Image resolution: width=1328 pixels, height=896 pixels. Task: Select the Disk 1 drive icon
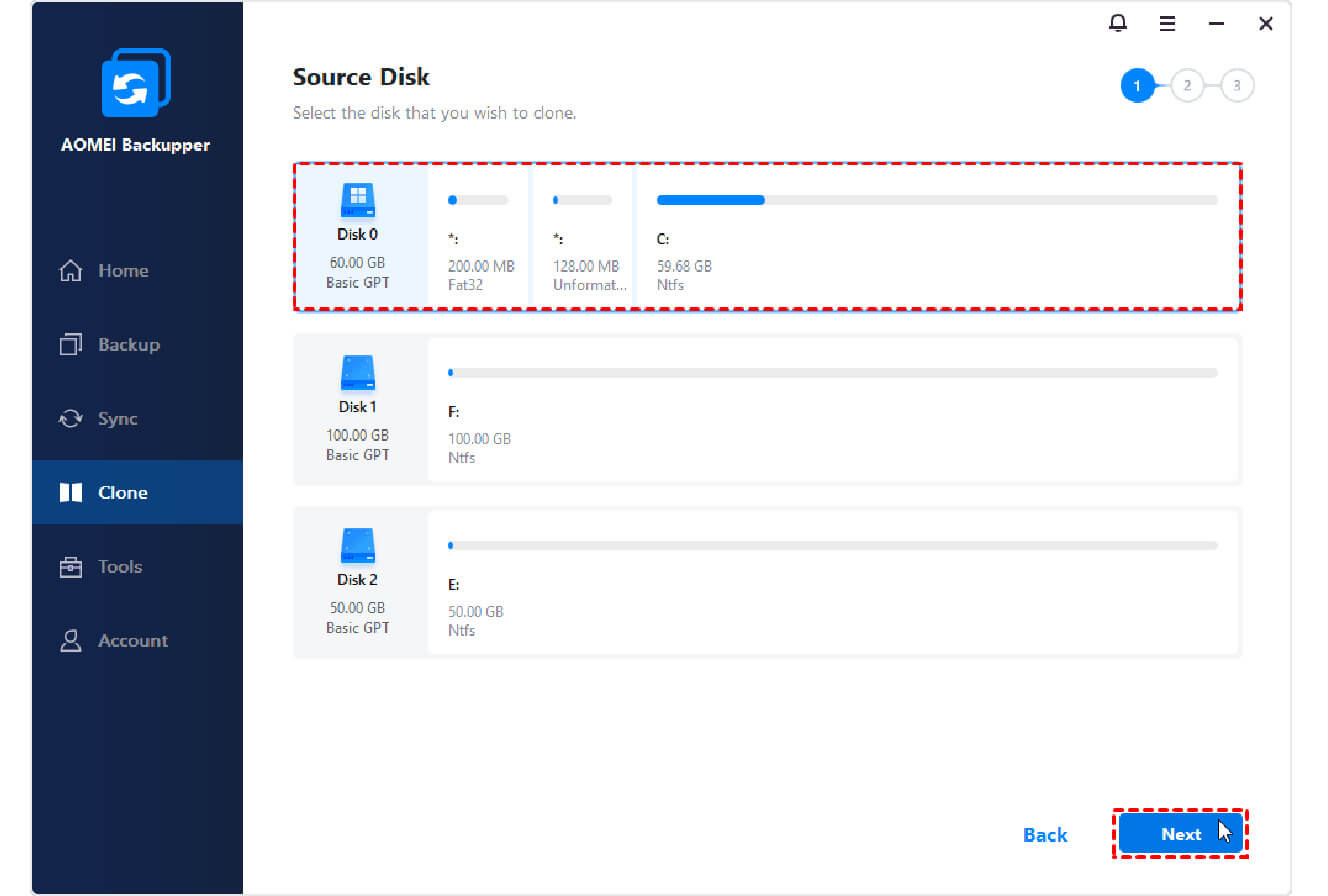click(x=358, y=373)
